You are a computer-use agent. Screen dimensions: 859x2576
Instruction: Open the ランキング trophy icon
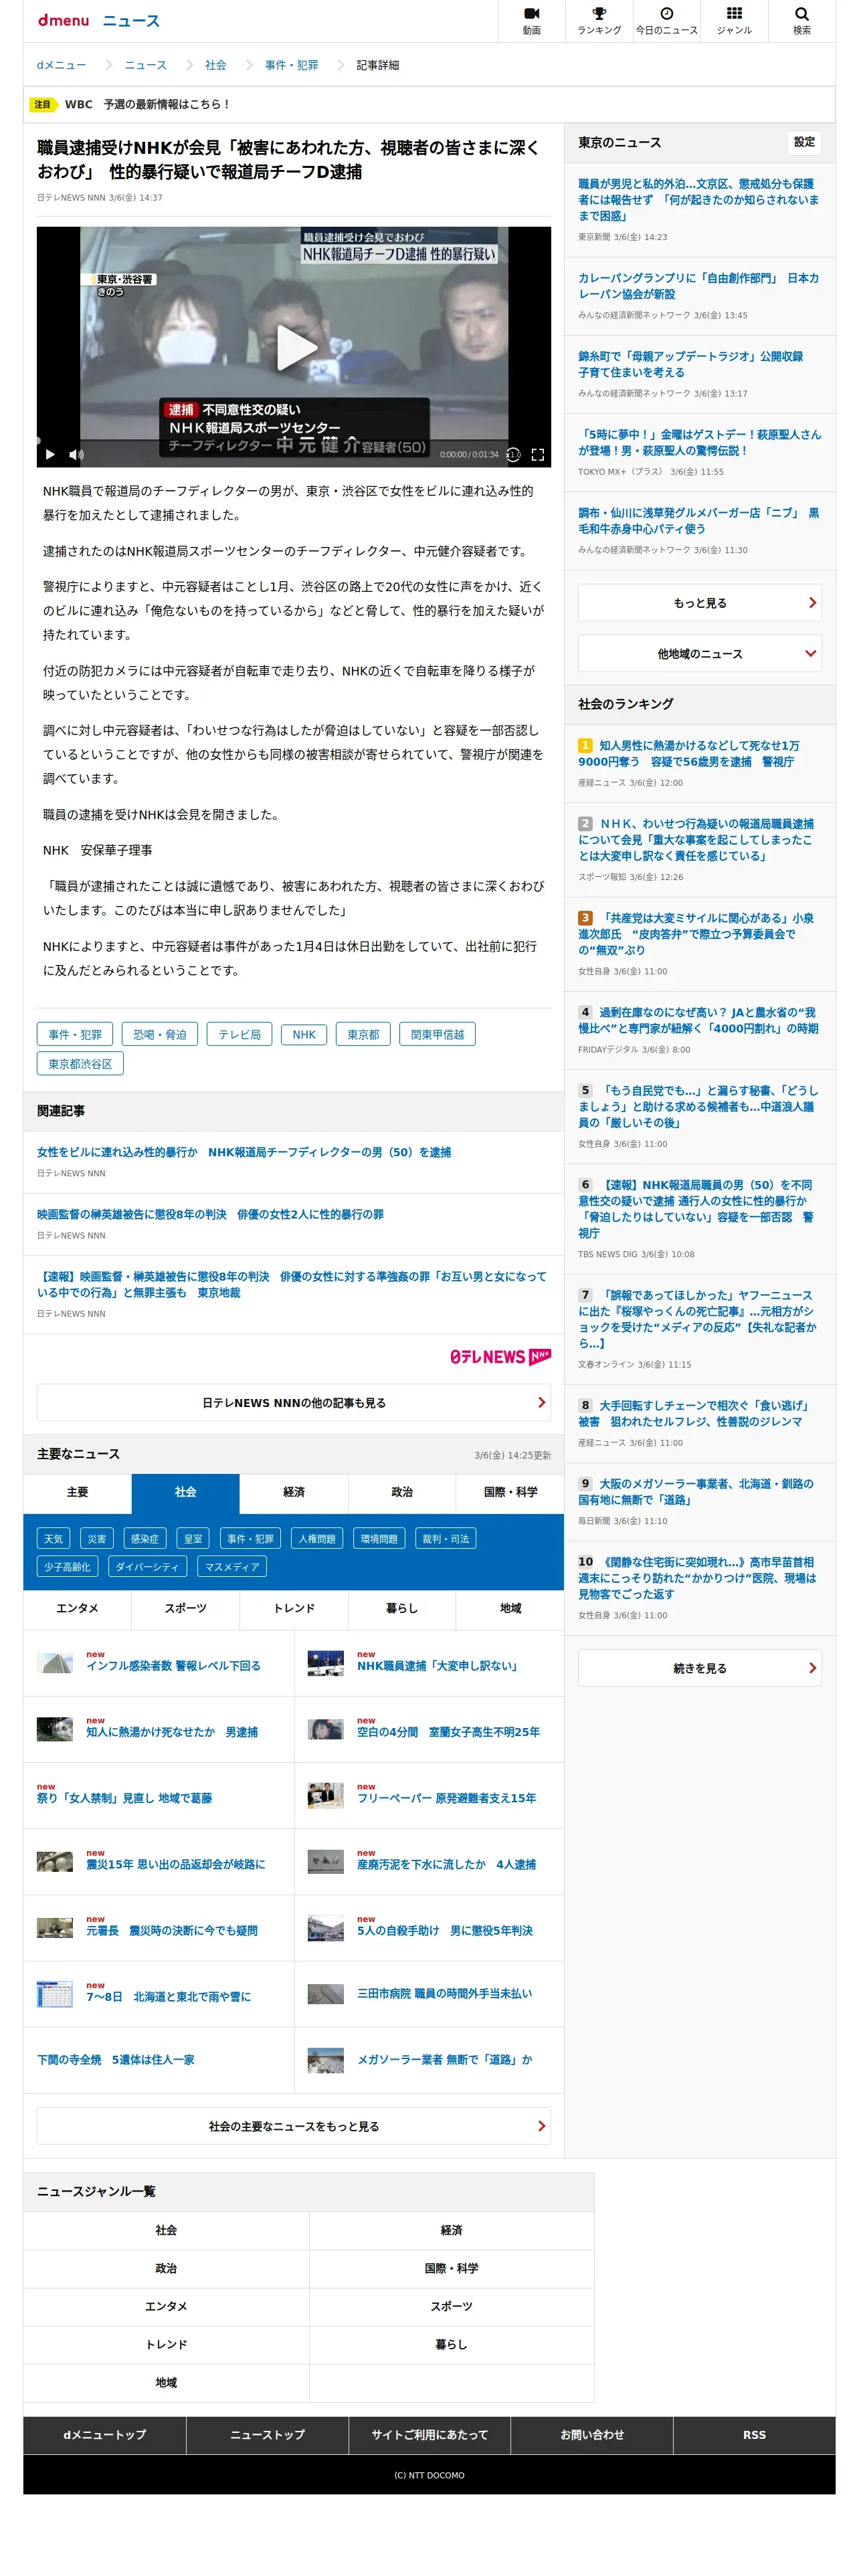point(599,20)
